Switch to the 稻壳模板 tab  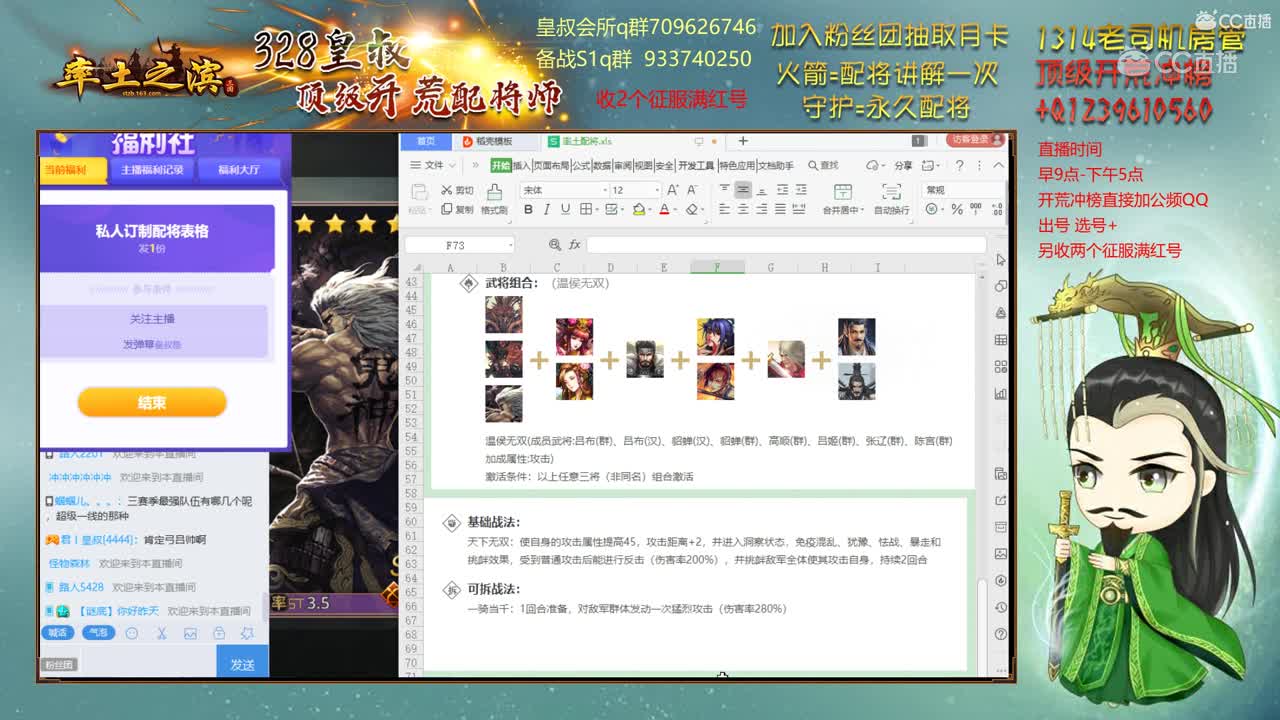click(x=495, y=141)
